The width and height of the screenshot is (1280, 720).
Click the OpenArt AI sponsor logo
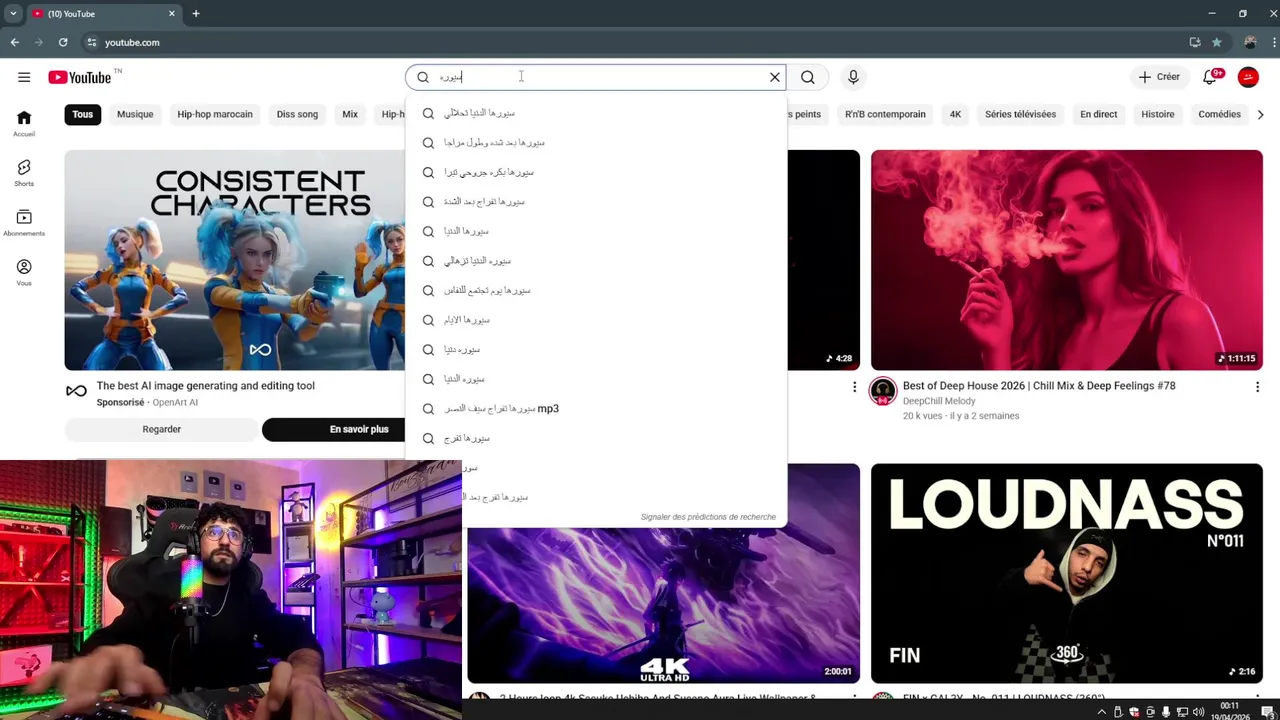click(76, 391)
